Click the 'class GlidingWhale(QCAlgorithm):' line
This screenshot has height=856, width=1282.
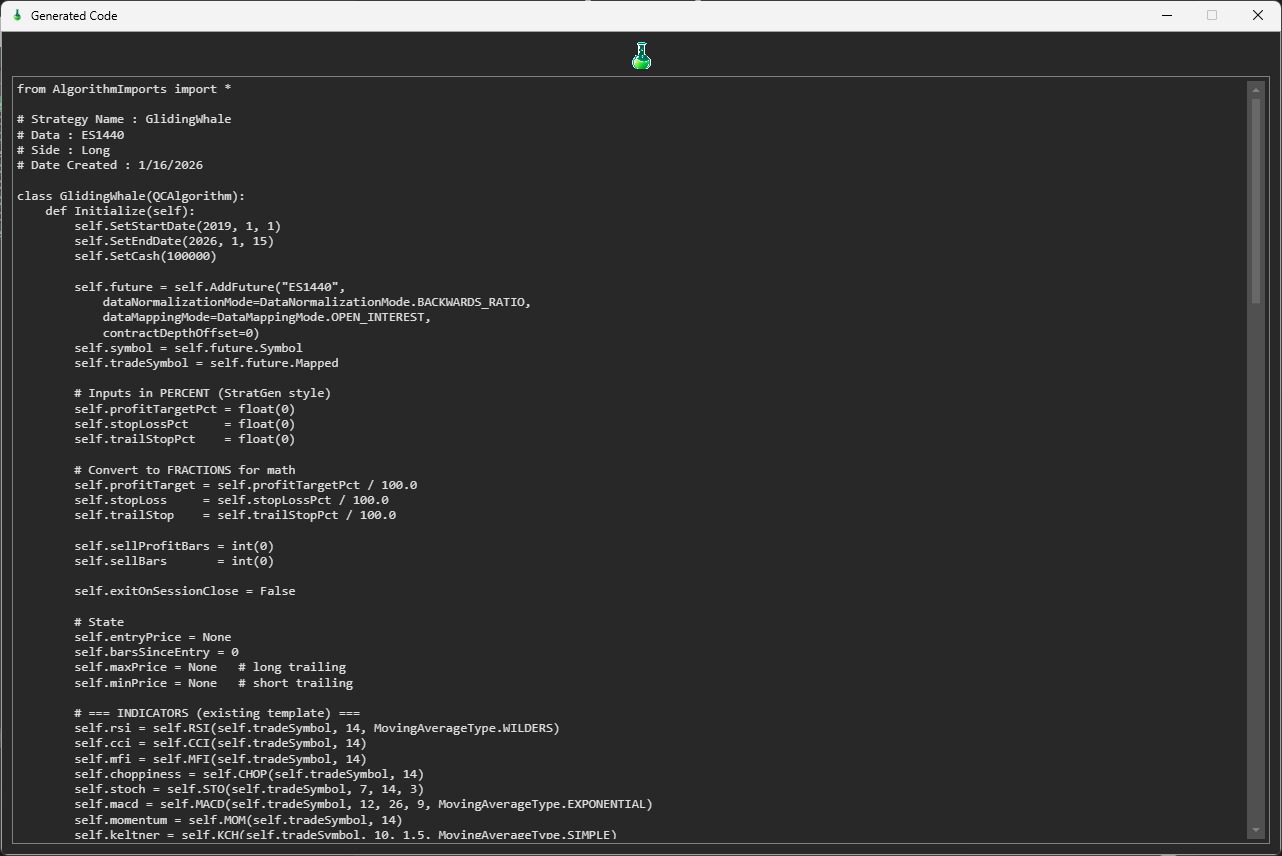131,196
